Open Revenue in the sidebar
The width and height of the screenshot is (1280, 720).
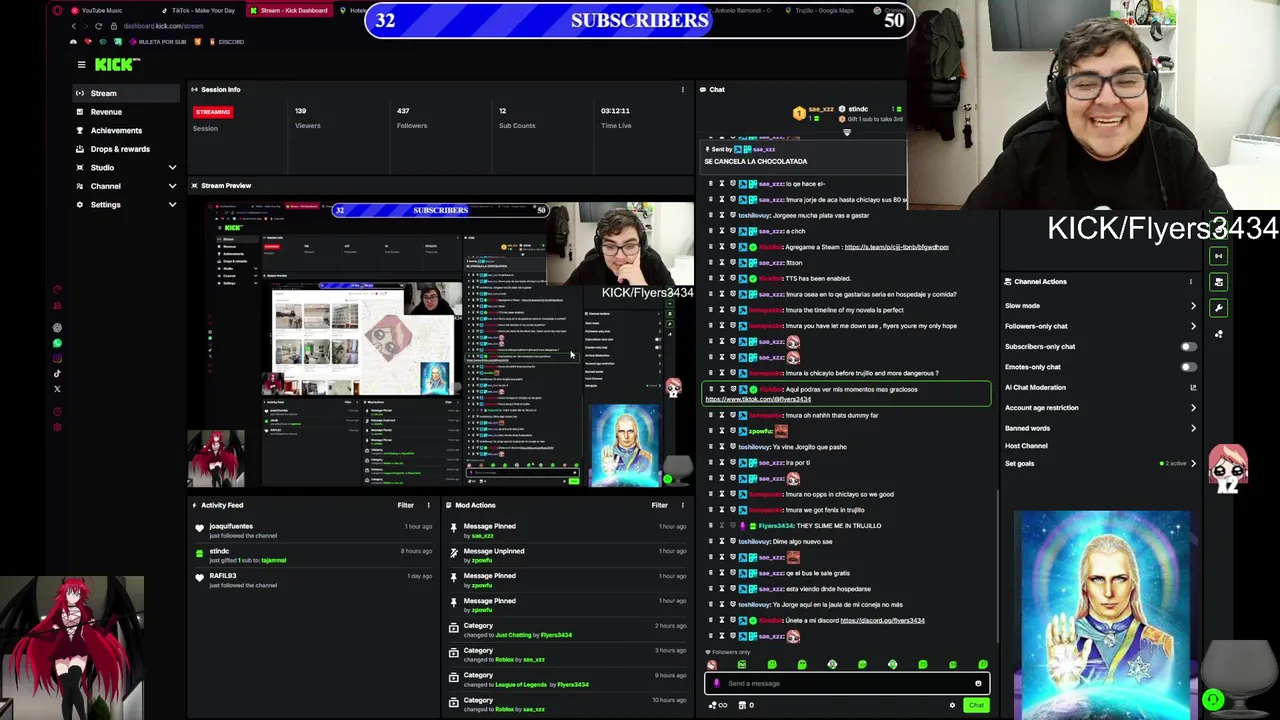pos(126,112)
